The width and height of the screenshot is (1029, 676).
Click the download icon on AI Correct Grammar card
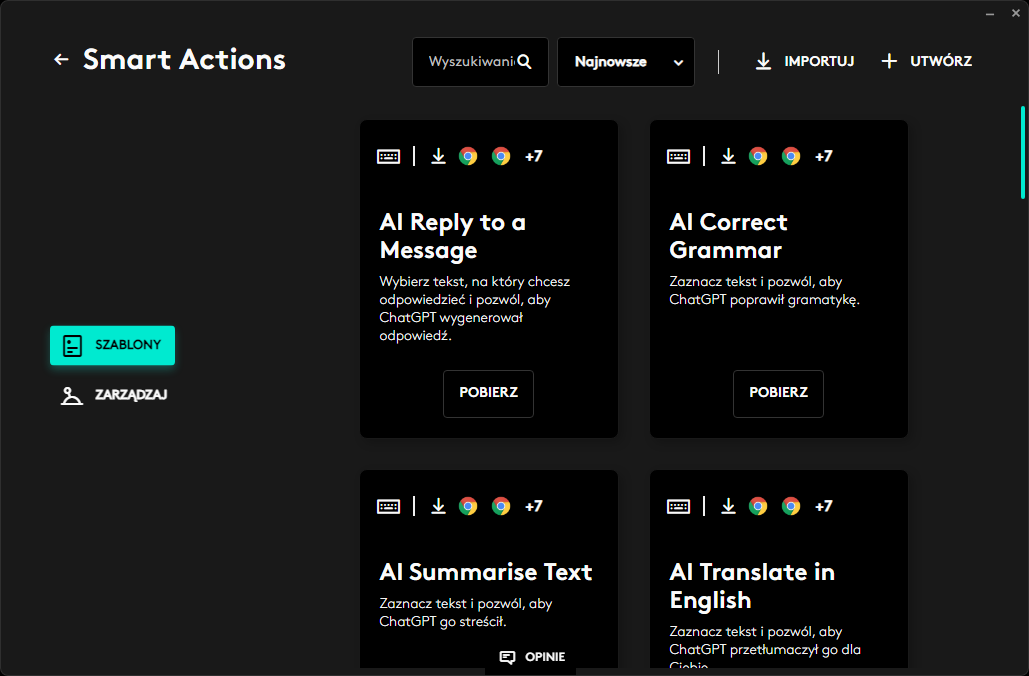[728, 156]
